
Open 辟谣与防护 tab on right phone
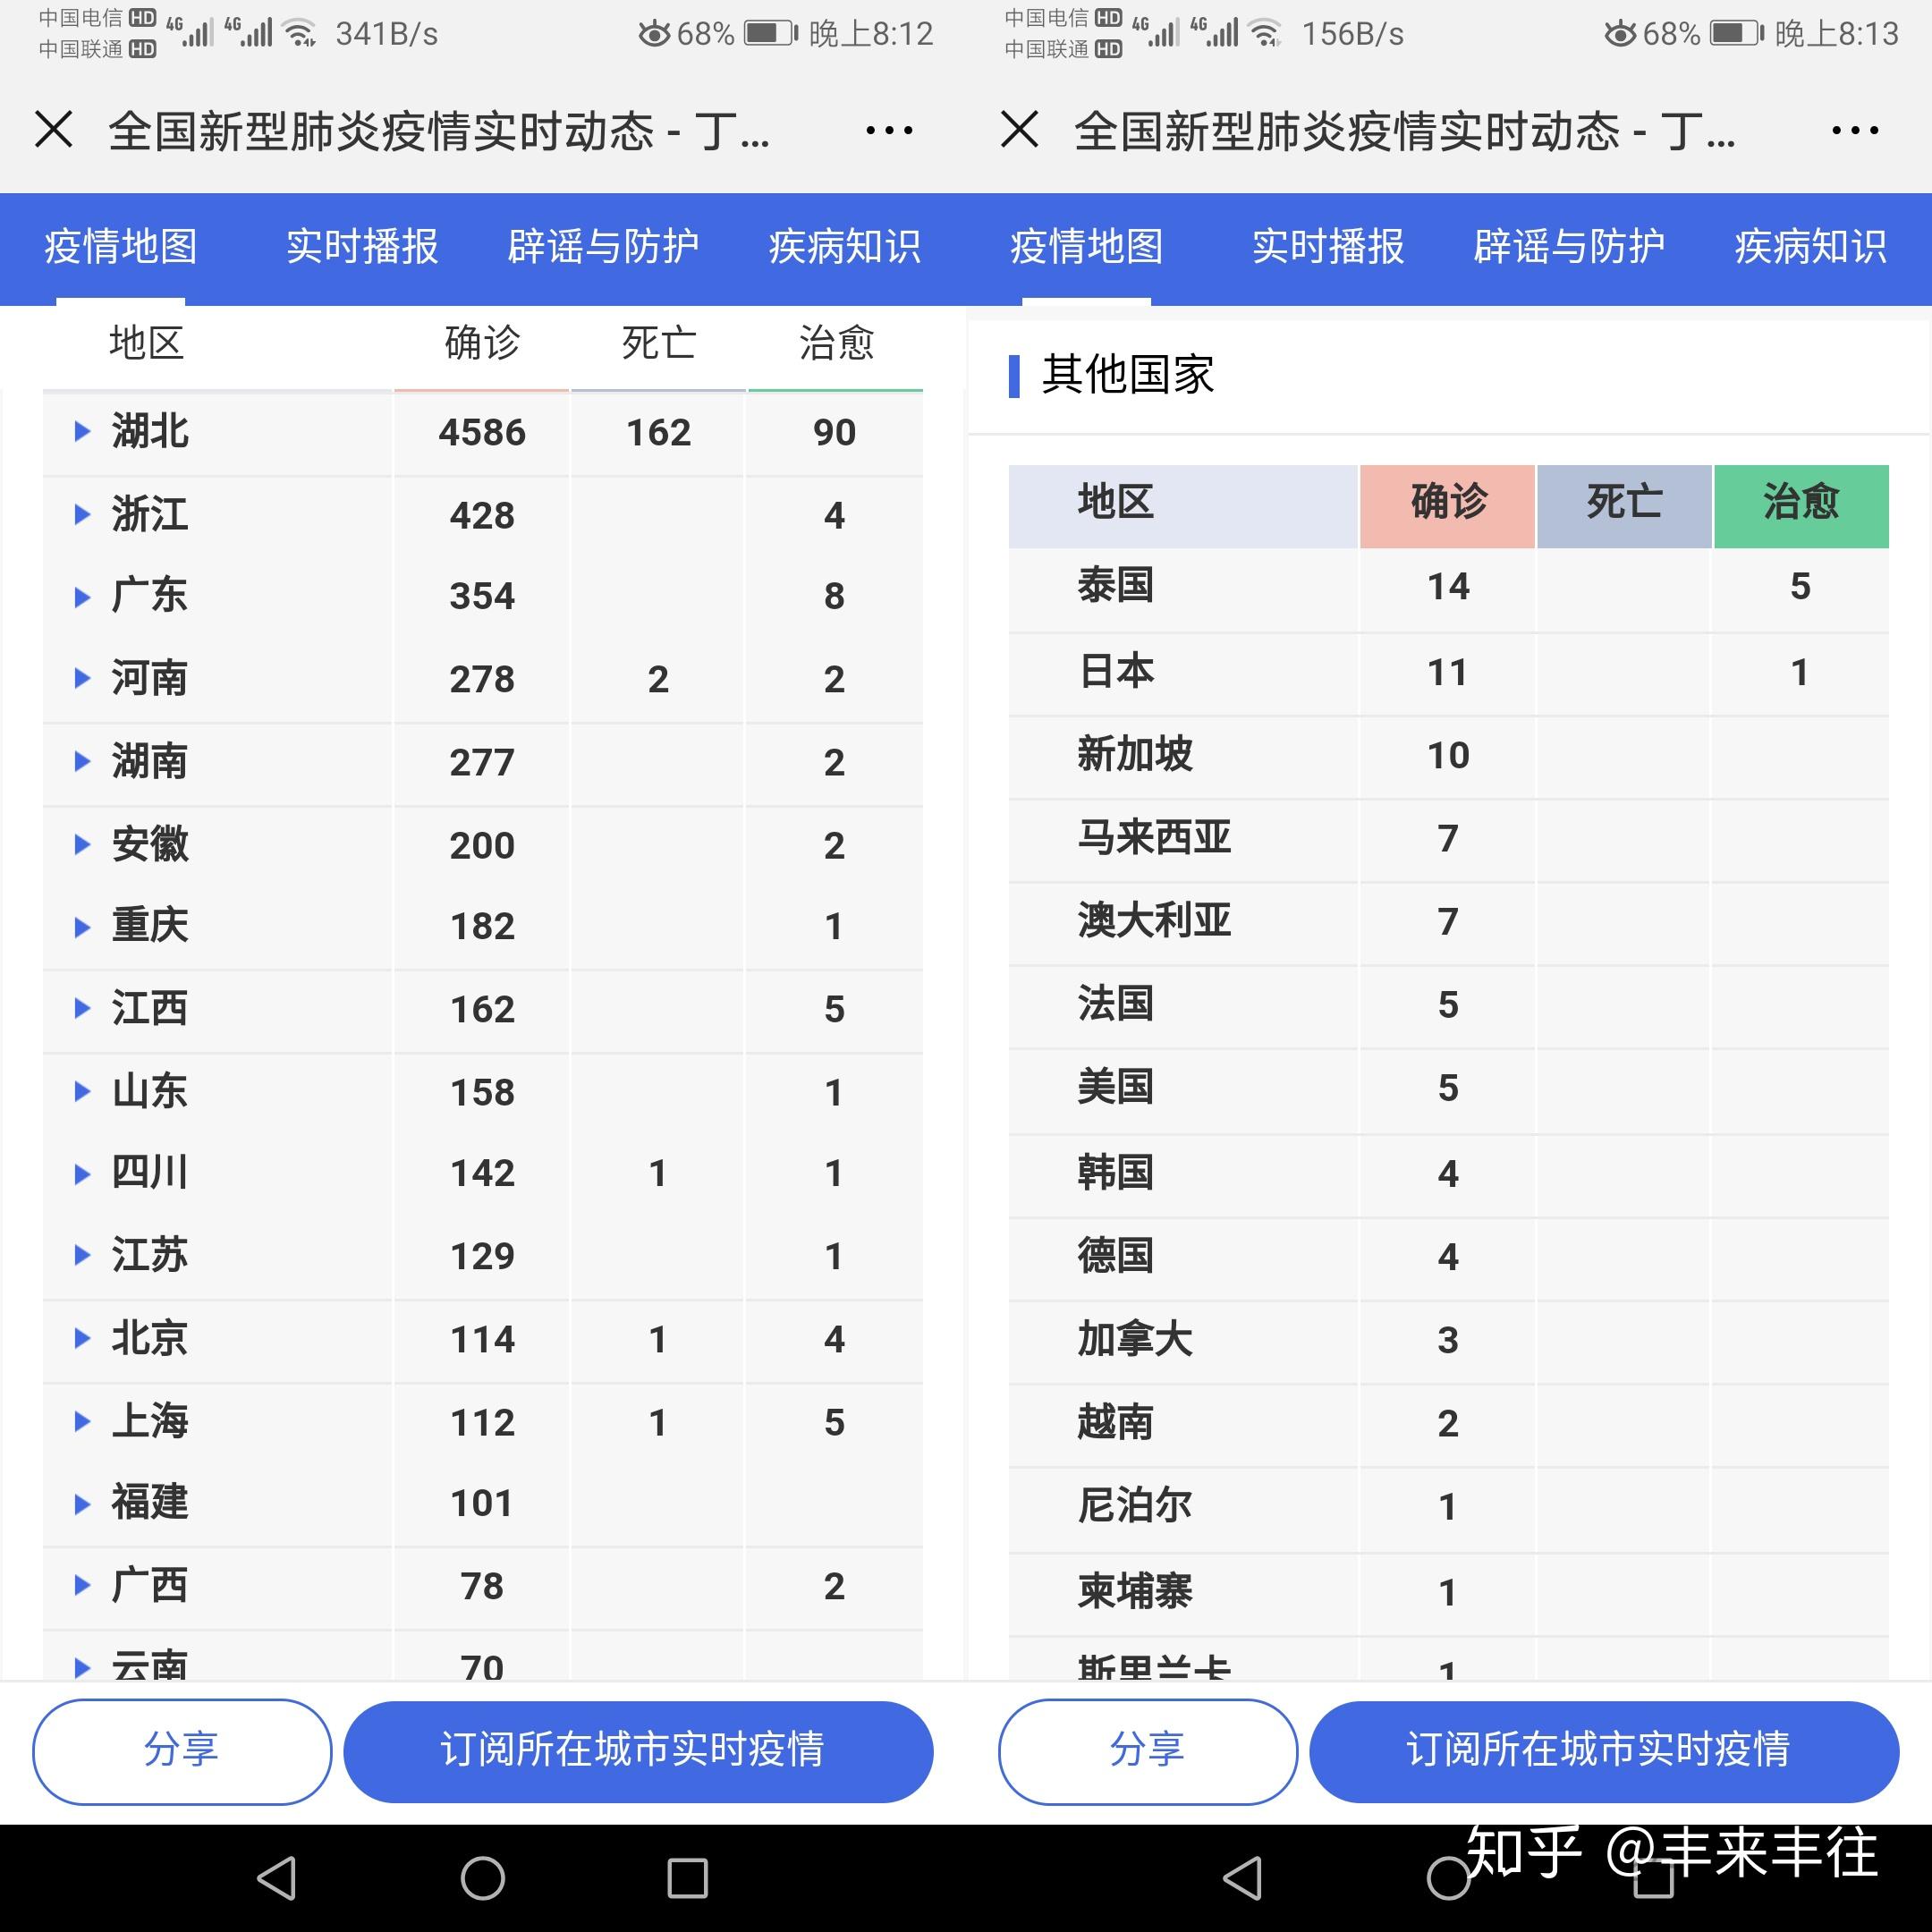point(1569,246)
